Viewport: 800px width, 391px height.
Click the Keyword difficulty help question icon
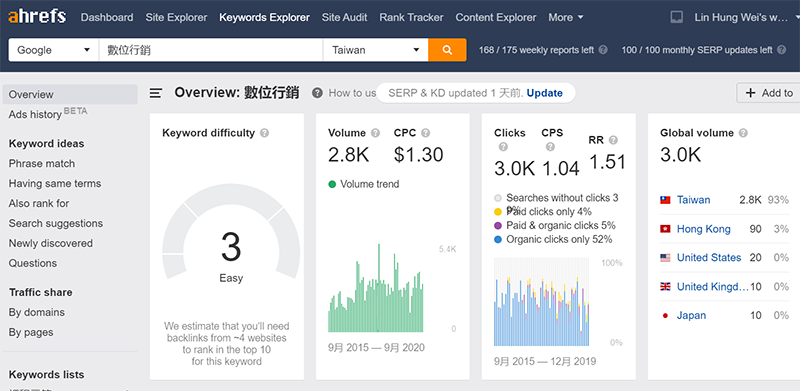click(x=264, y=133)
